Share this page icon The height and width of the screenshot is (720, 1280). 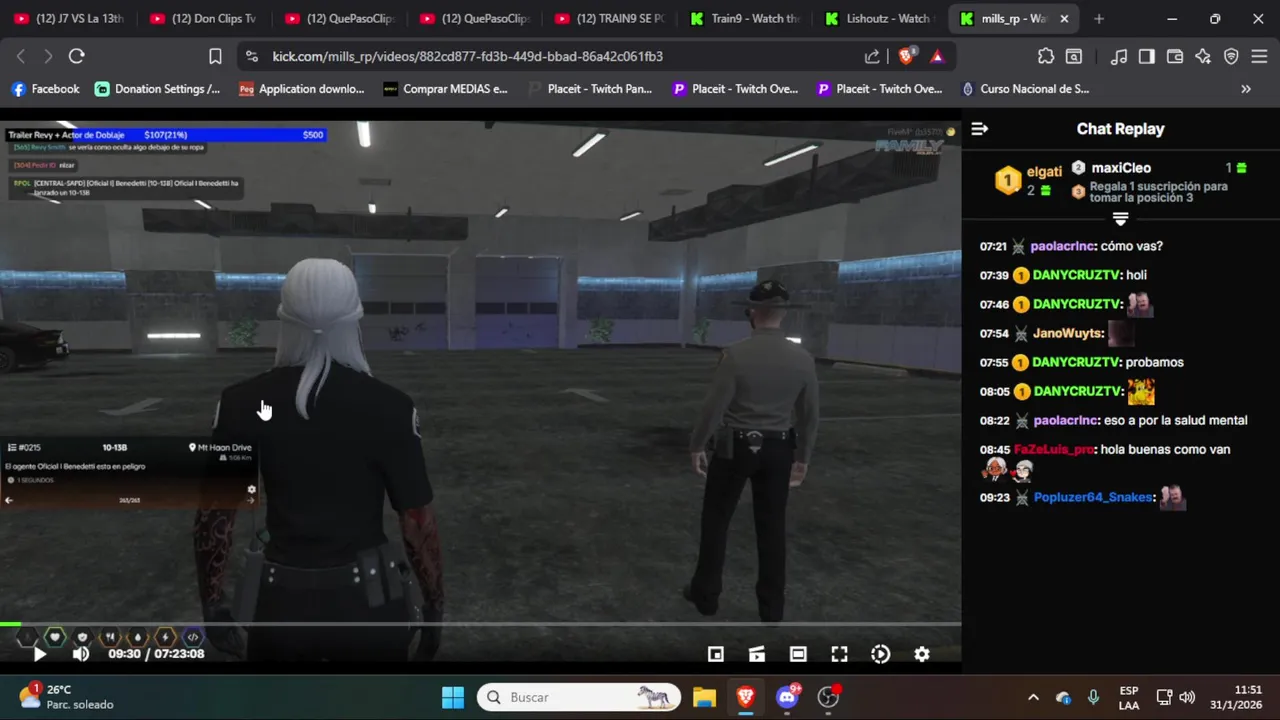point(872,56)
